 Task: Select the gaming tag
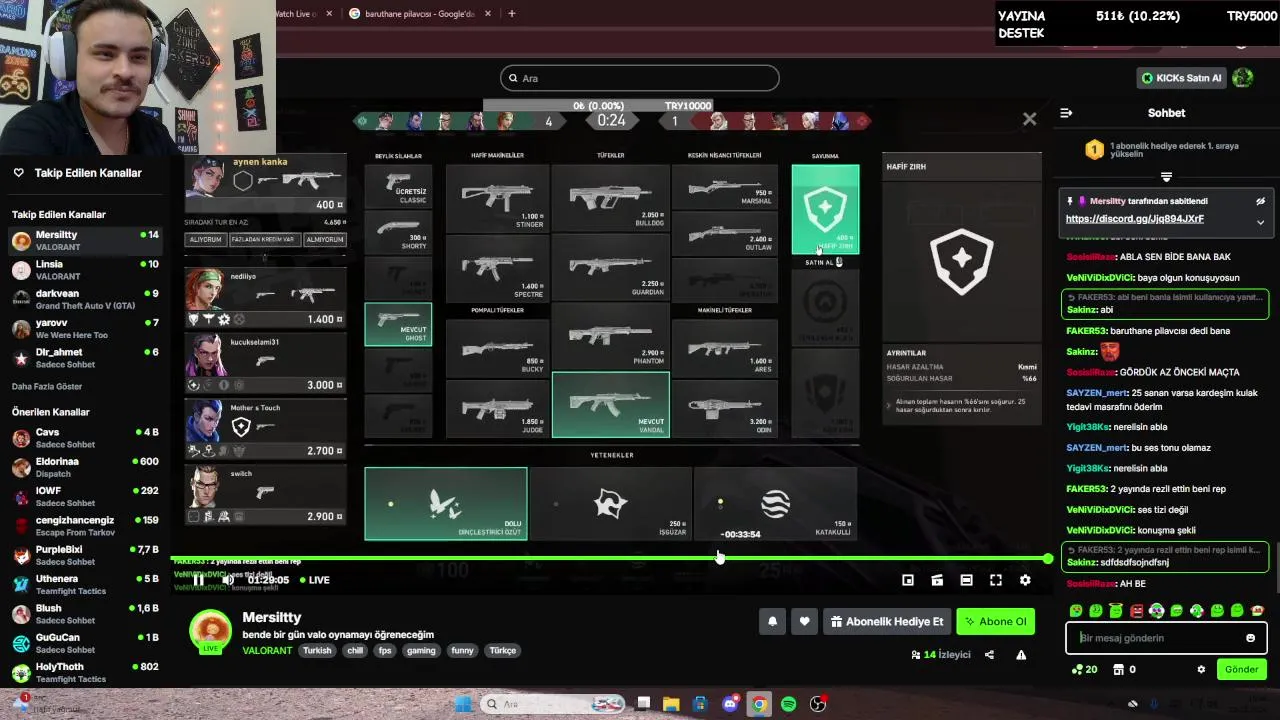421,650
